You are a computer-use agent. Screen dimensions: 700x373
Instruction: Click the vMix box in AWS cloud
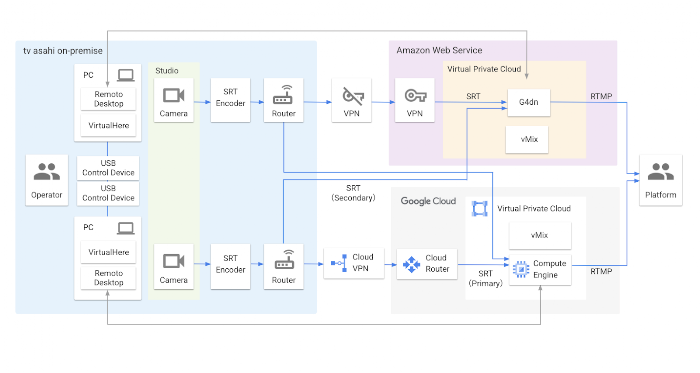[527, 139]
